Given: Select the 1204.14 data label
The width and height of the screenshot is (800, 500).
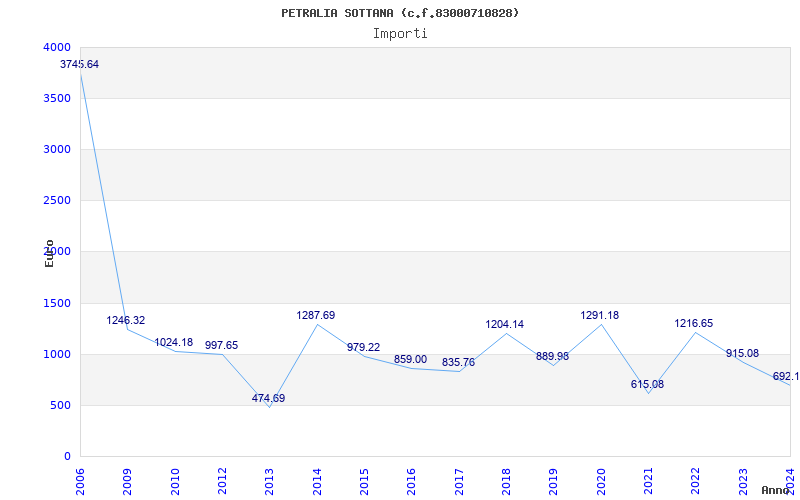Looking at the screenshot, I should pyautogui.click(x=505, y=324).
